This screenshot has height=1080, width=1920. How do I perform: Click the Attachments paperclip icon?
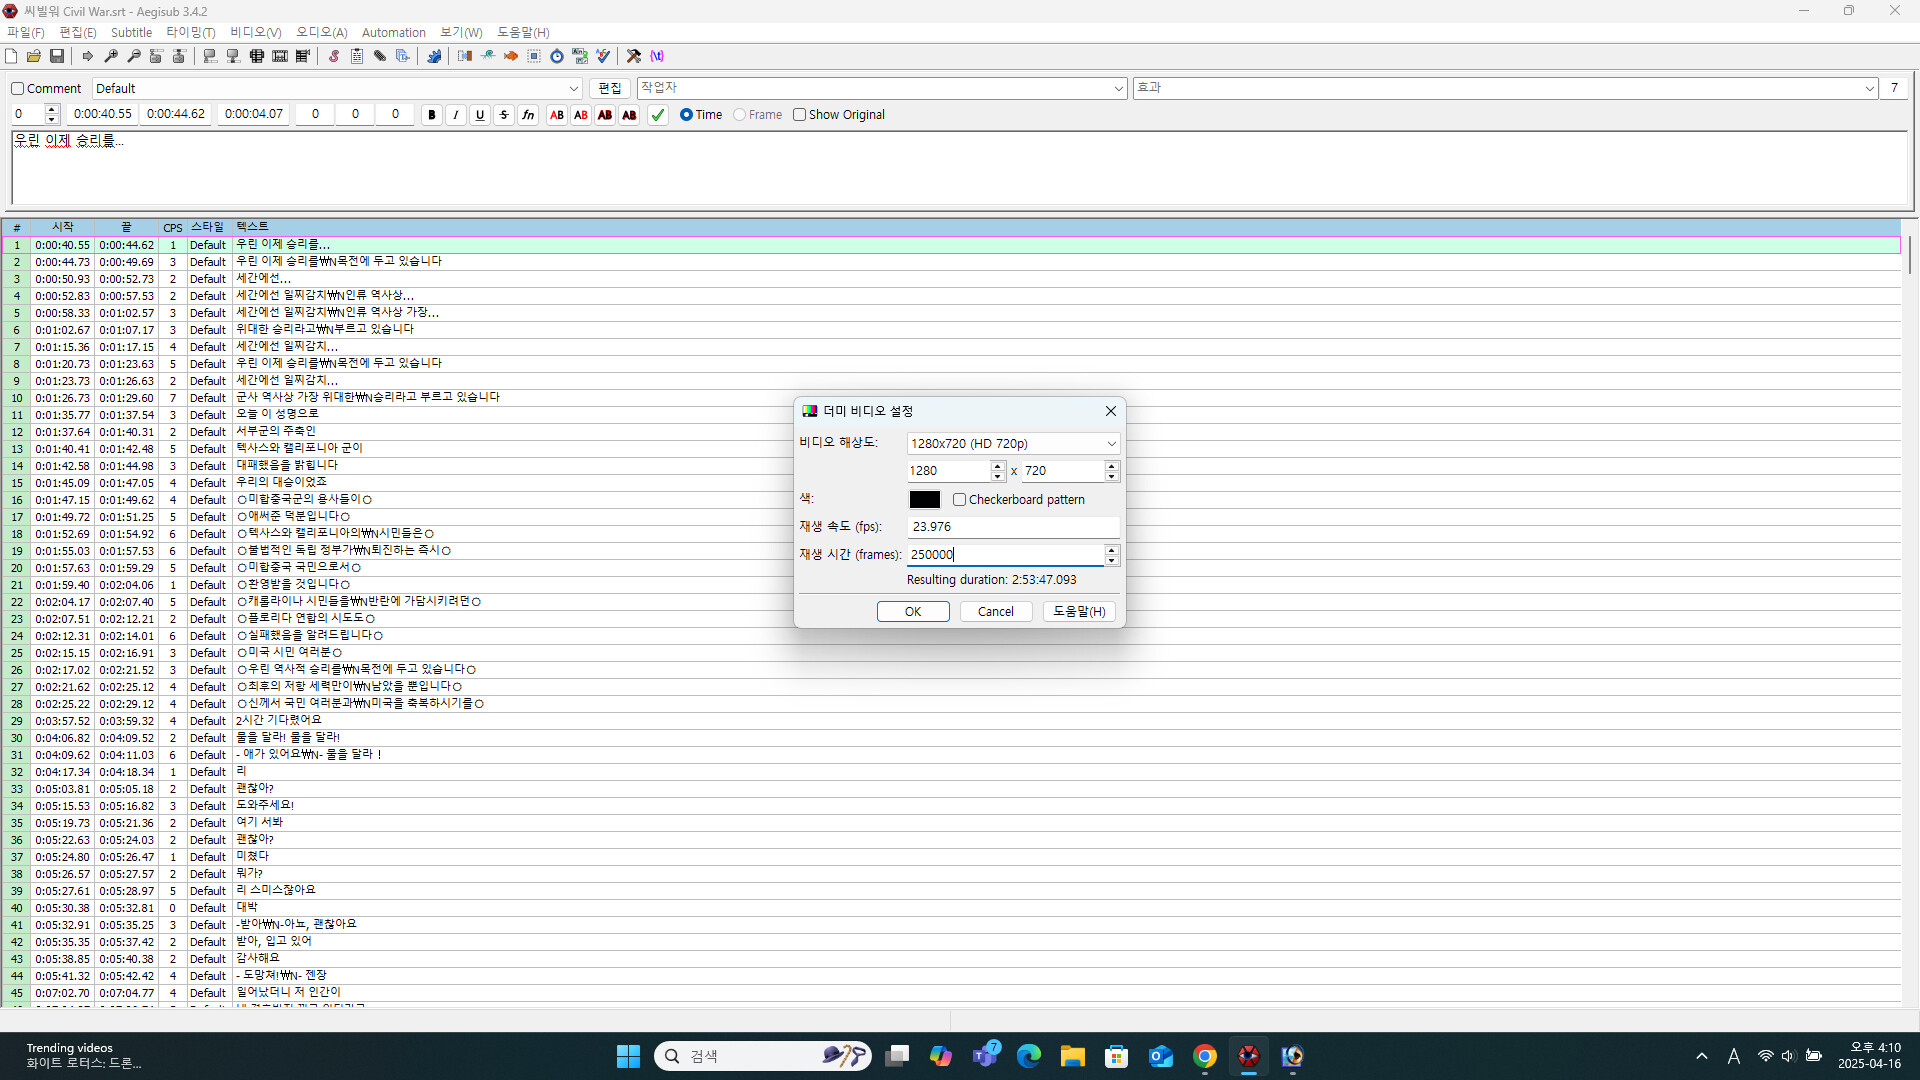tap(380, 56)
